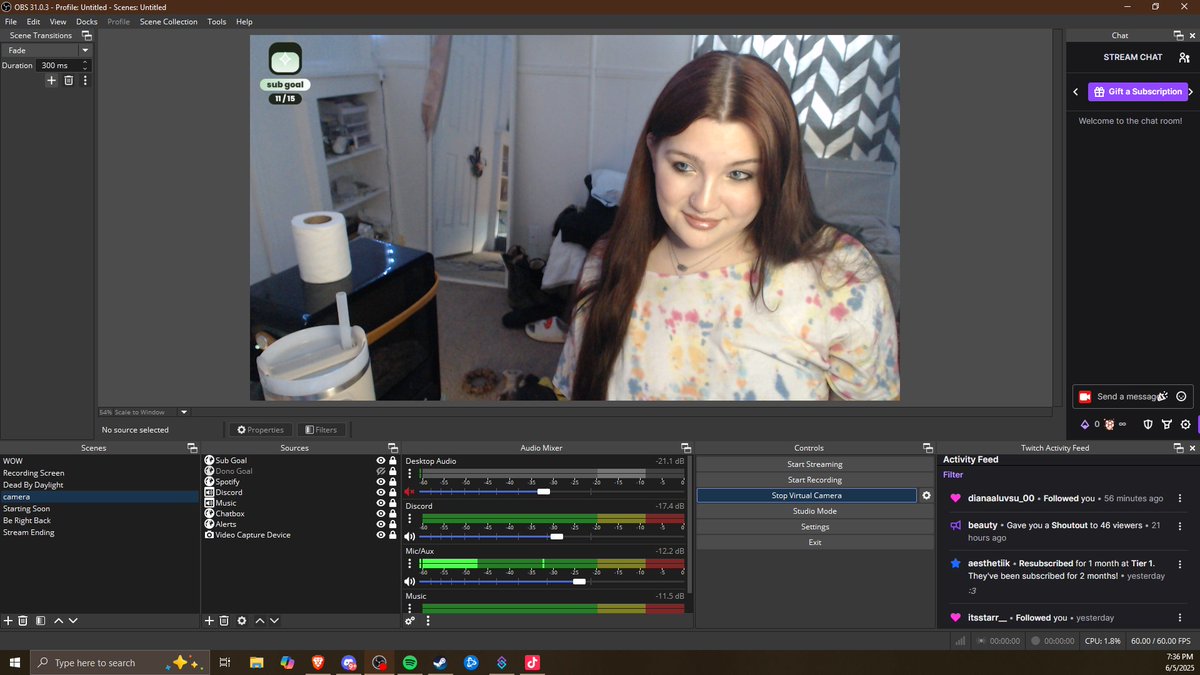Mute the Mic/Aux audio channel

[x=409, y=581]
